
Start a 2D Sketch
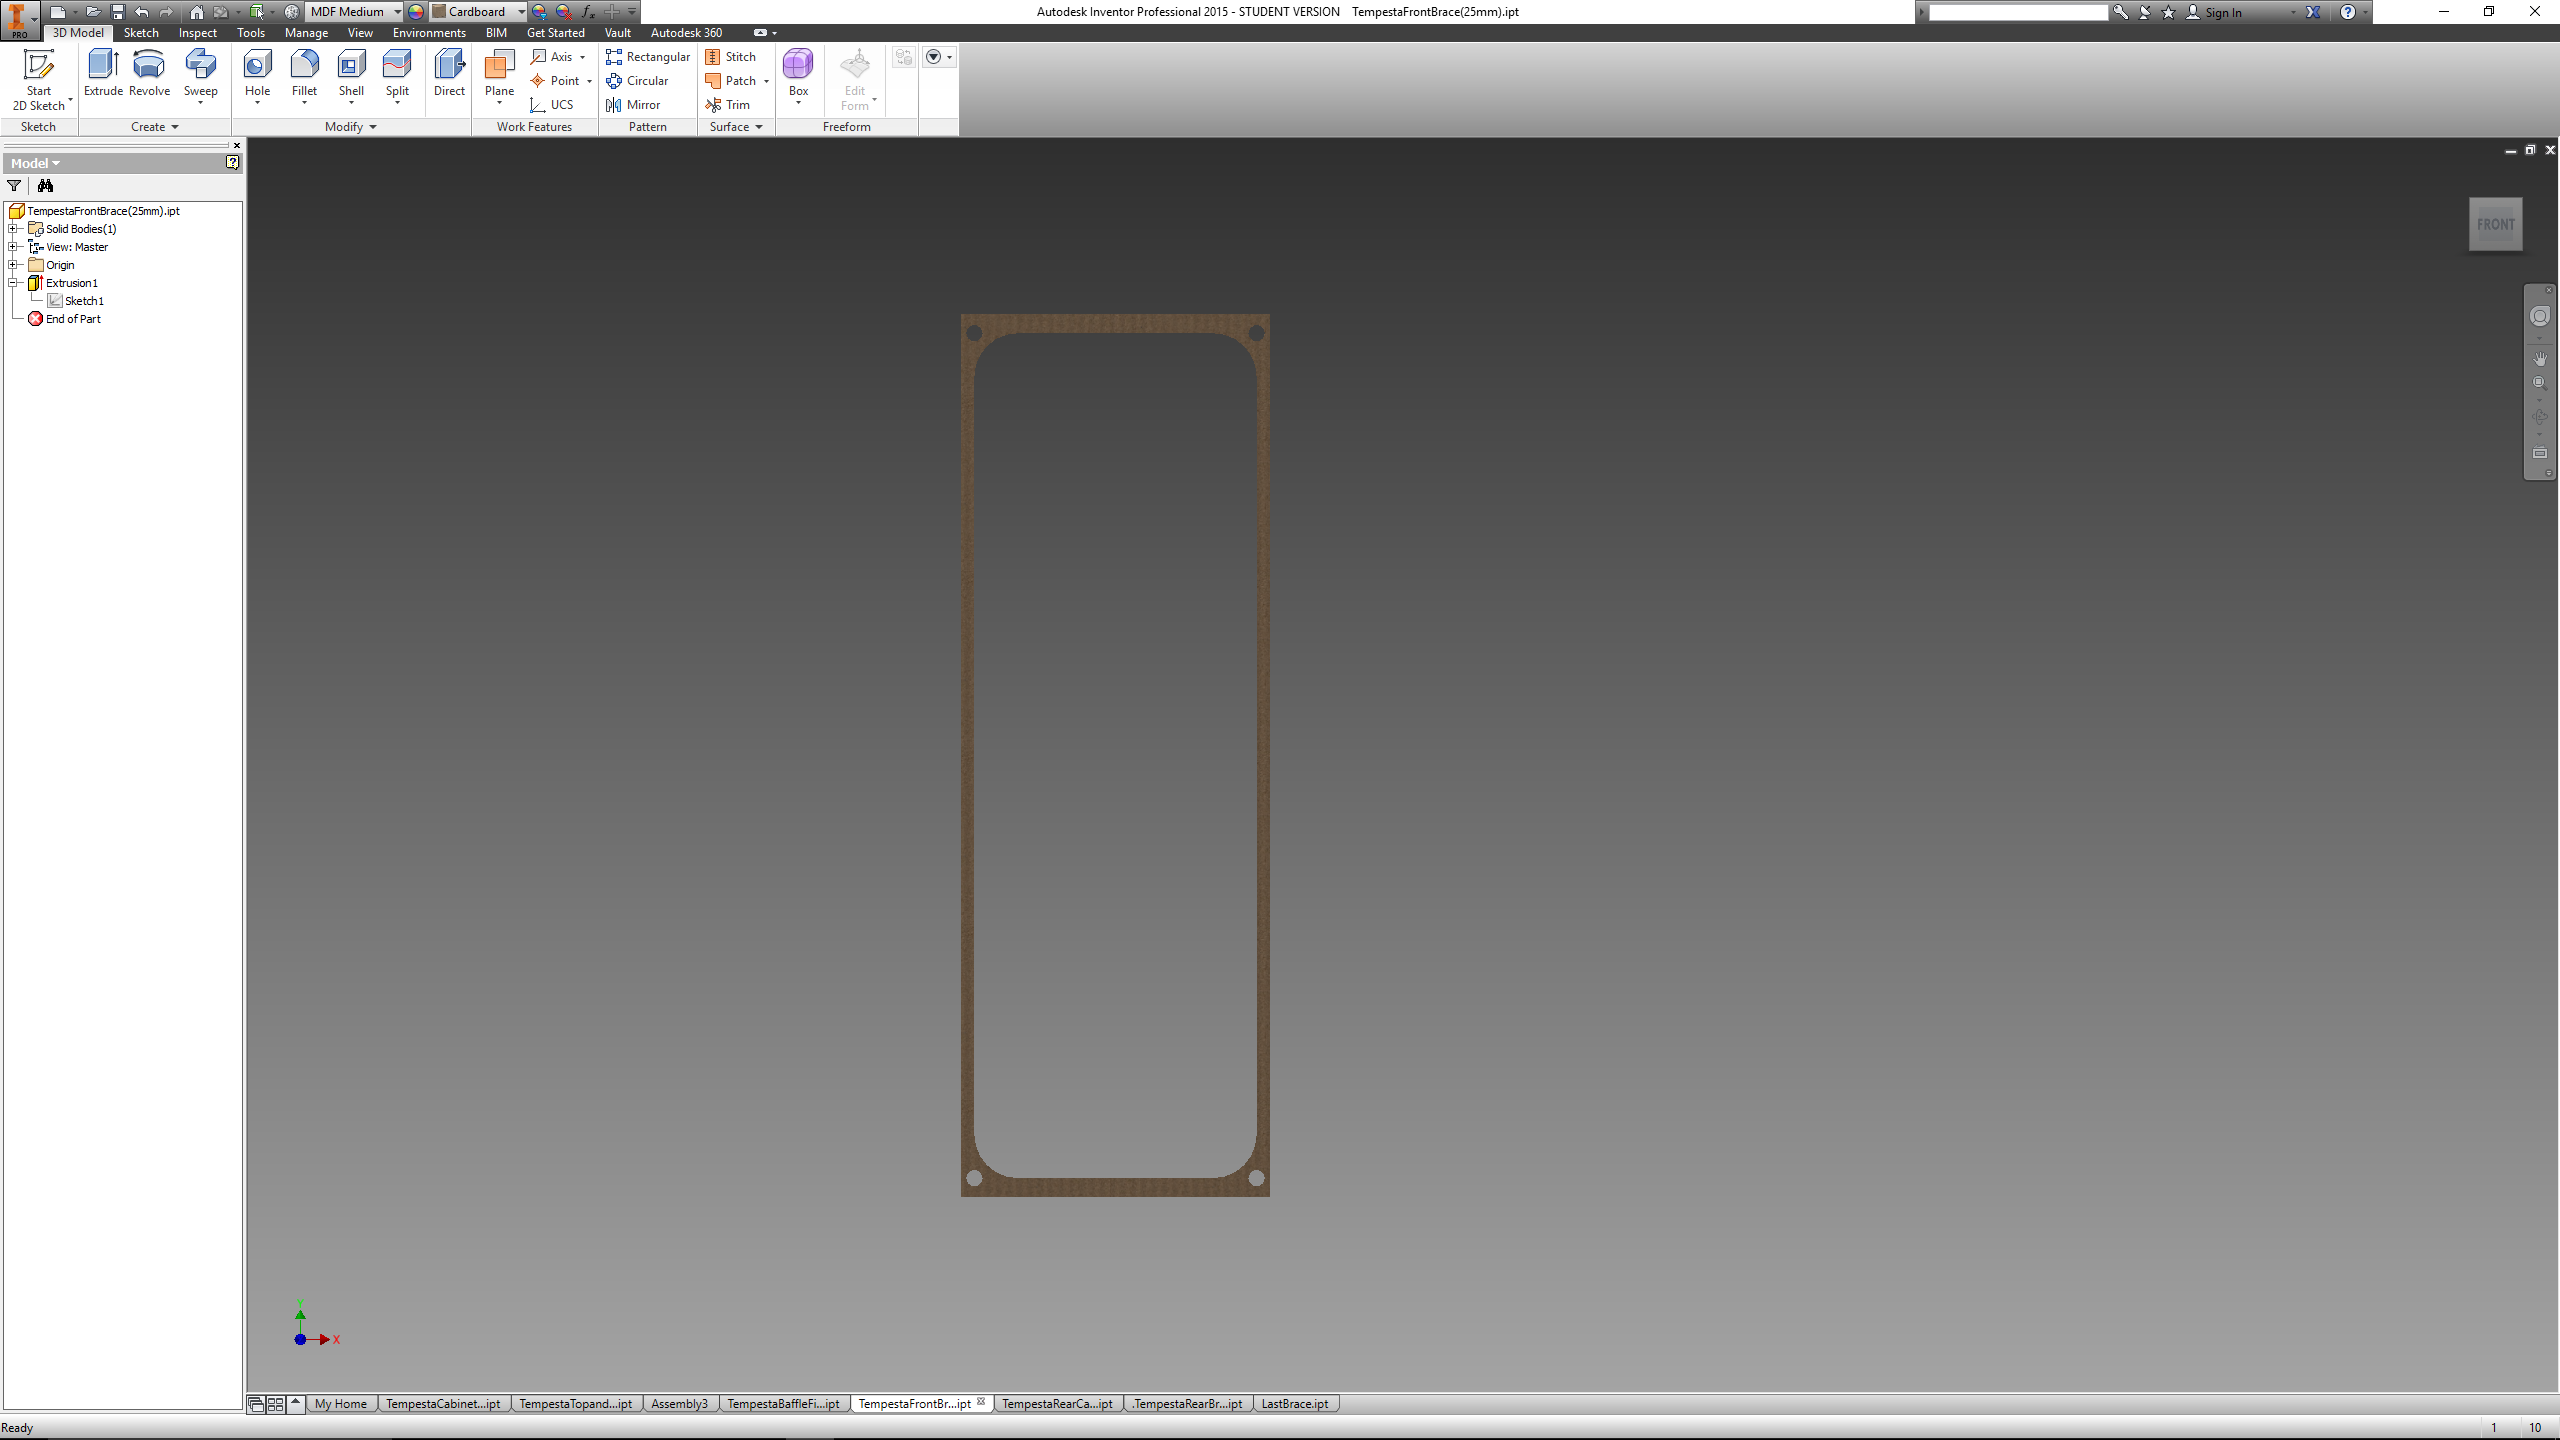(38, 79)
